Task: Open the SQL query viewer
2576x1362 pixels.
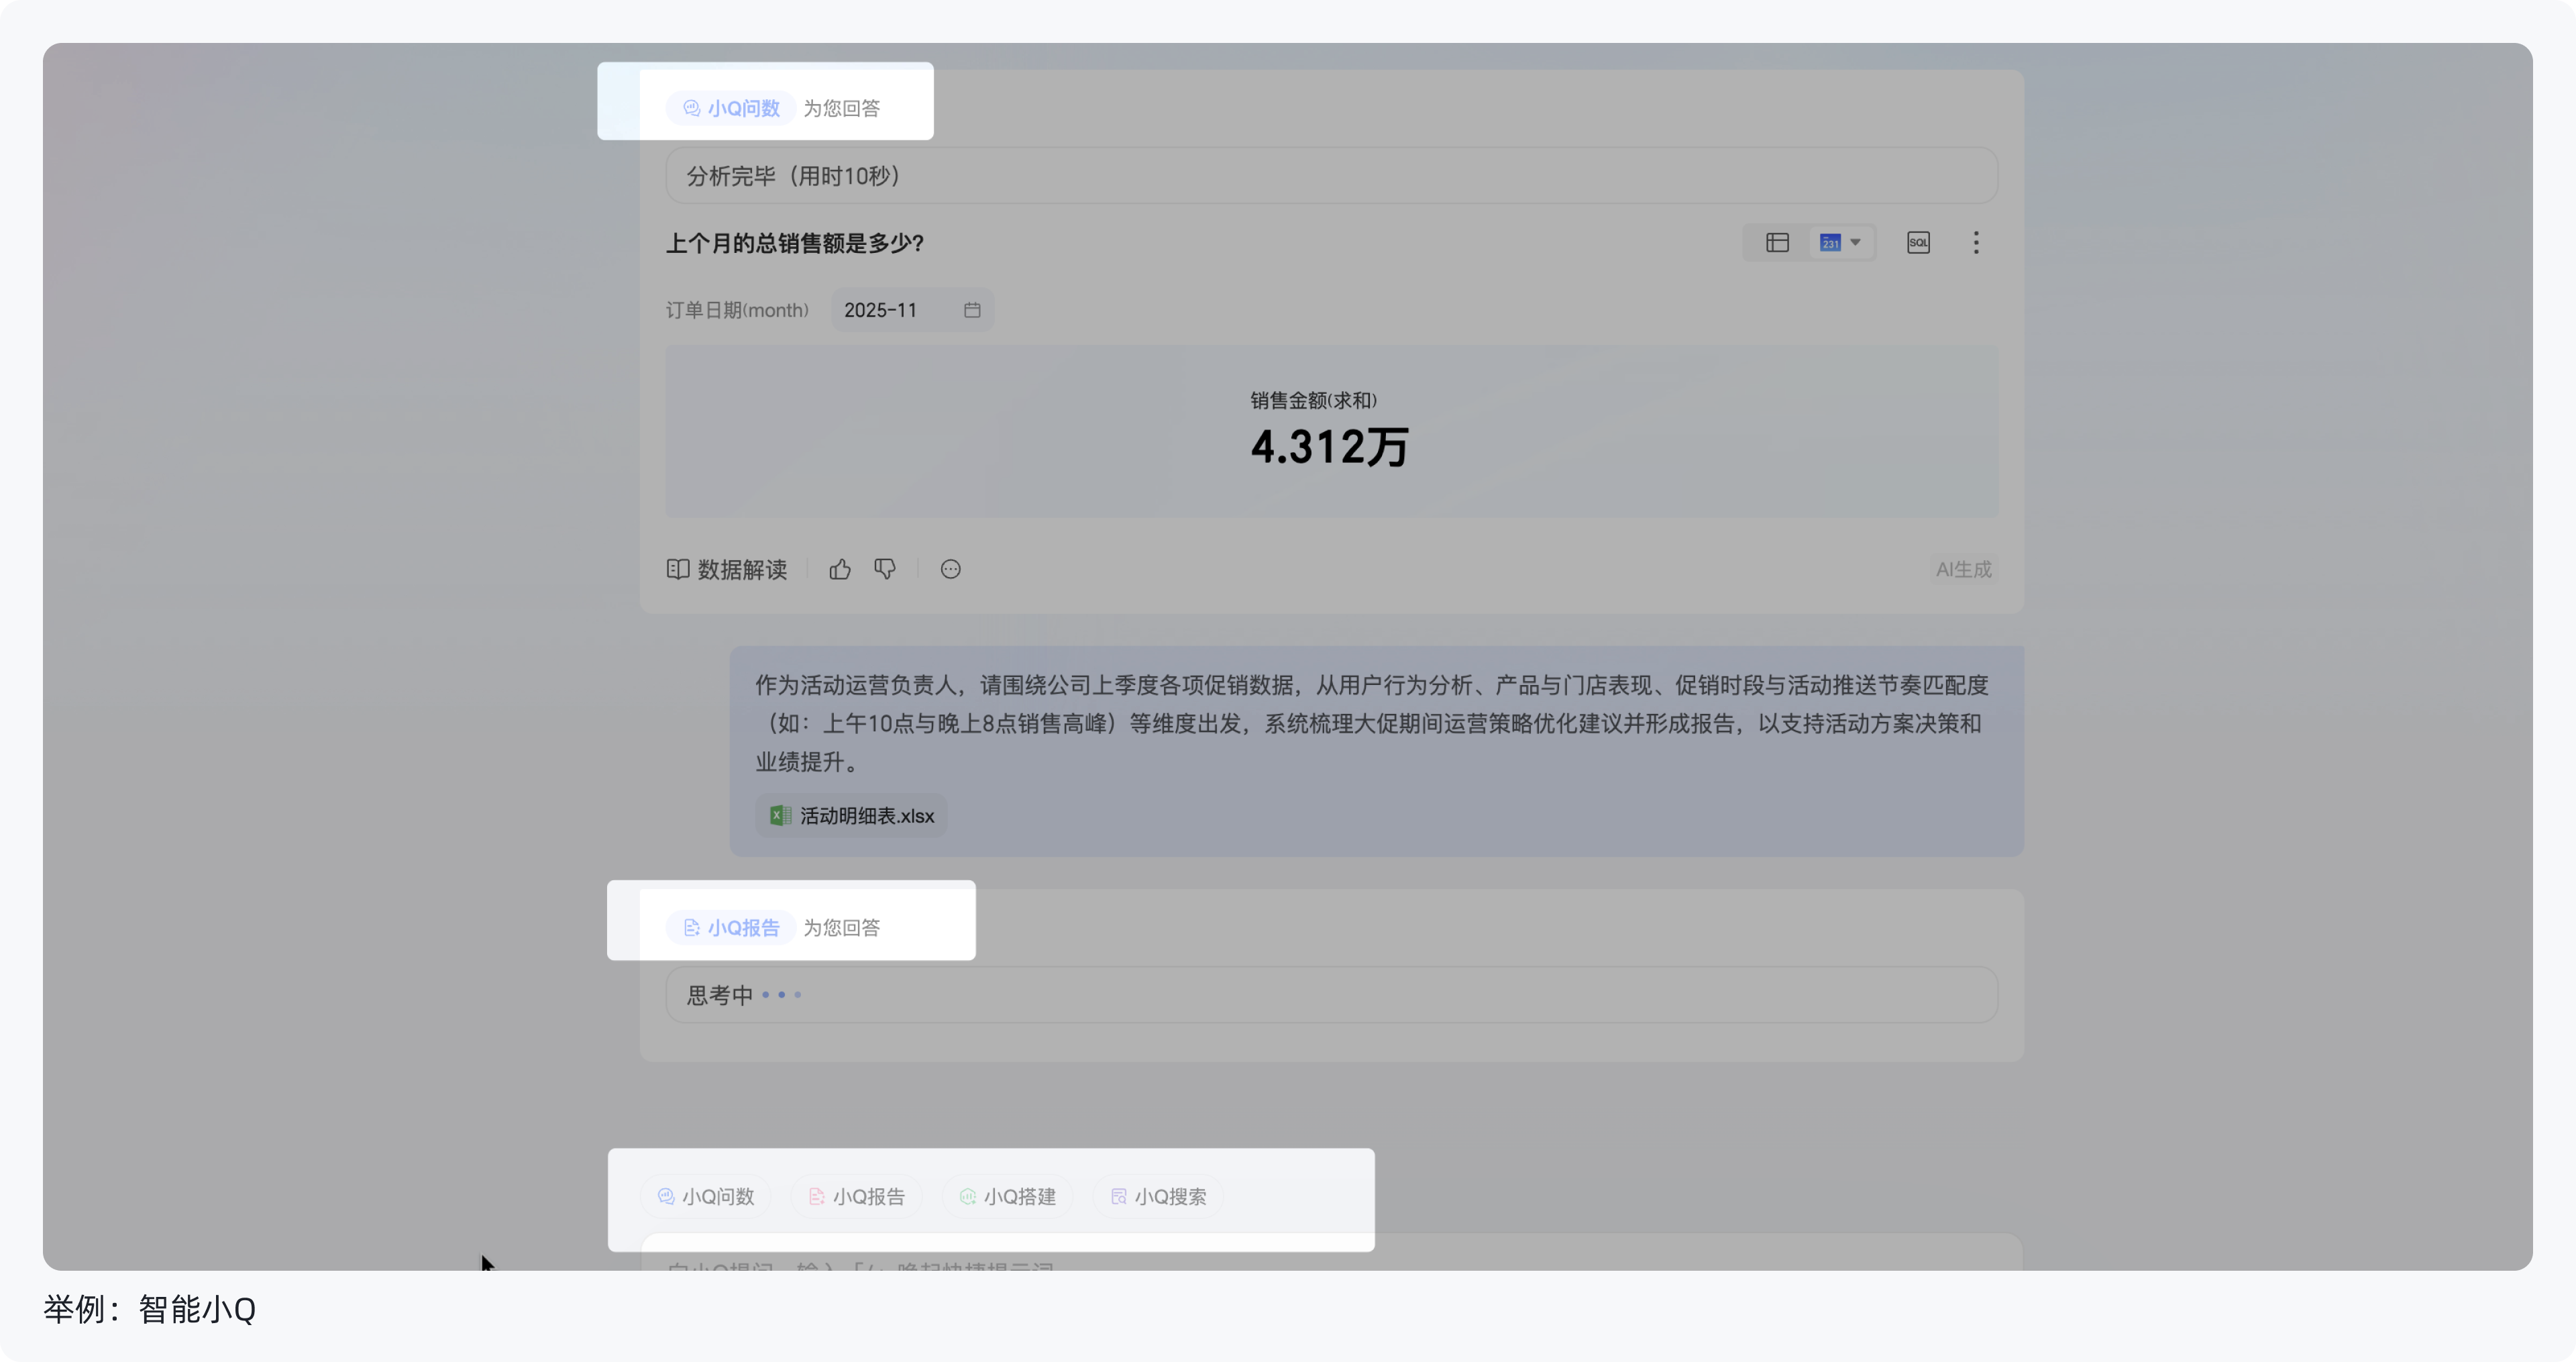Action: [x=1918, y=242]
